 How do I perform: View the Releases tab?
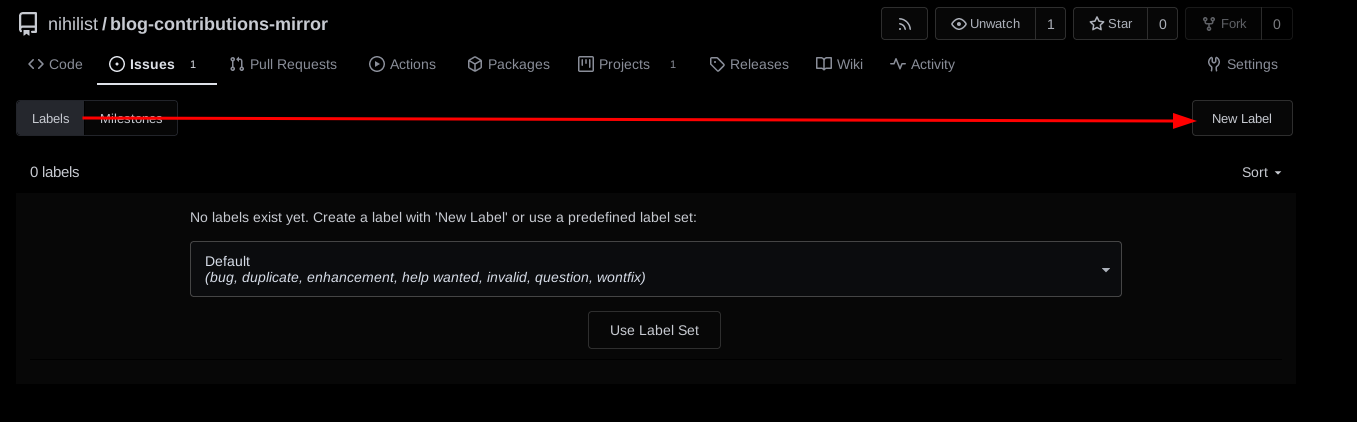click(x=749, y=64)
